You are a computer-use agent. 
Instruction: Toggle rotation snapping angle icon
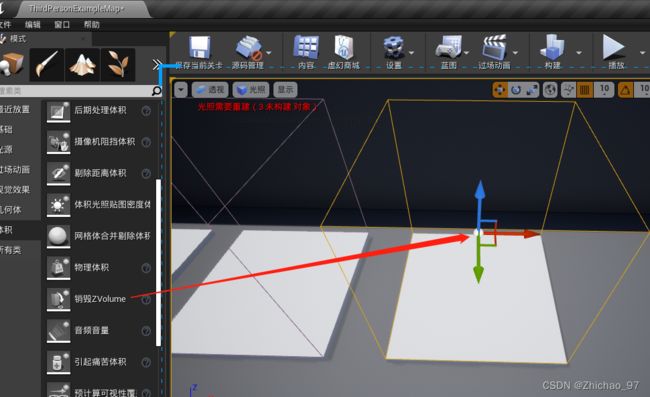626,90
